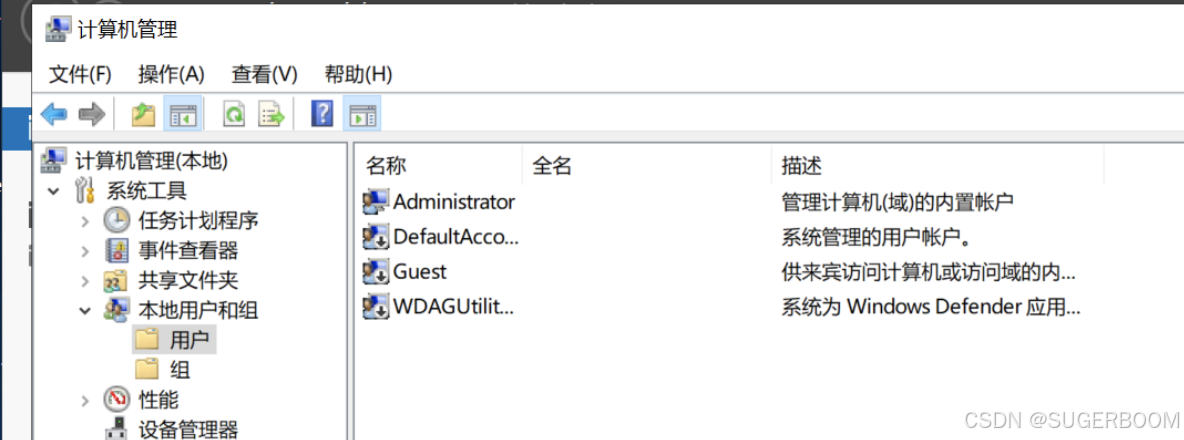Viewport: 1184px width, 440px height.
Task: Click the Guest user account icon
Action: point(375,272)
